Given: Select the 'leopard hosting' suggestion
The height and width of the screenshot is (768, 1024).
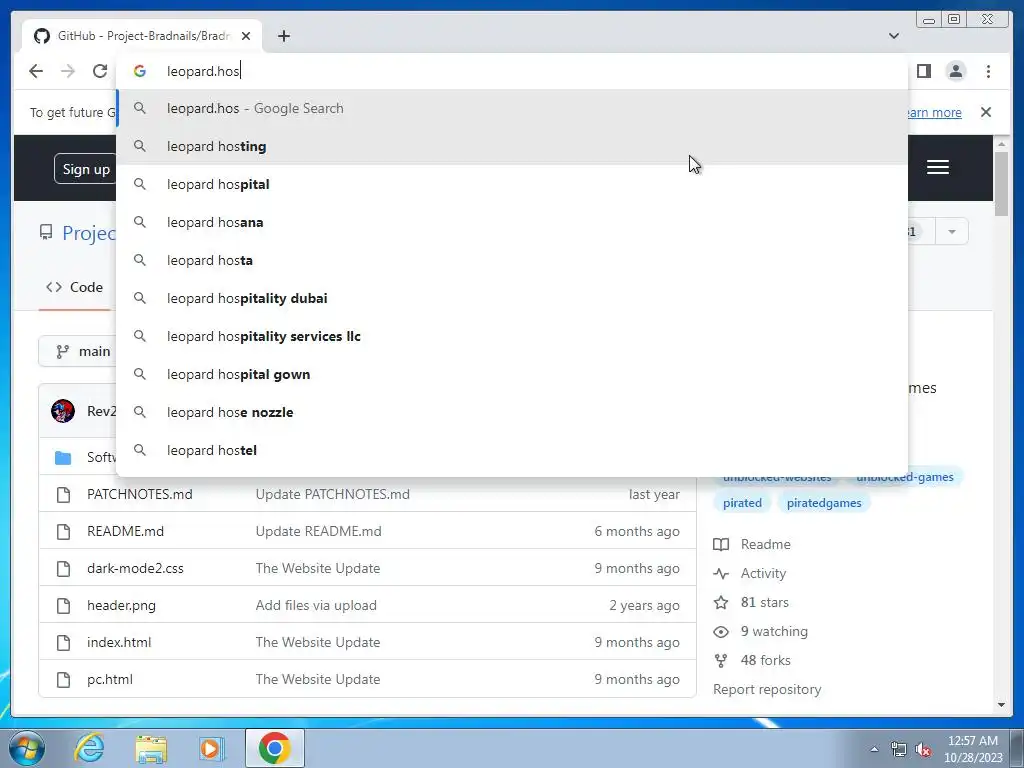Looking at the screenshot, I should click(512, 146).
